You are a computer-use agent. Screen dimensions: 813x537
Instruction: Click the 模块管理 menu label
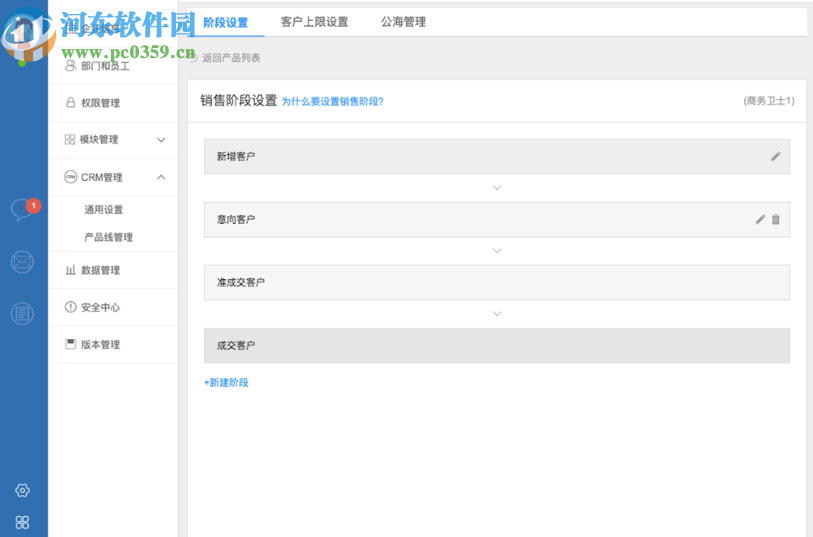coord(99,139)
